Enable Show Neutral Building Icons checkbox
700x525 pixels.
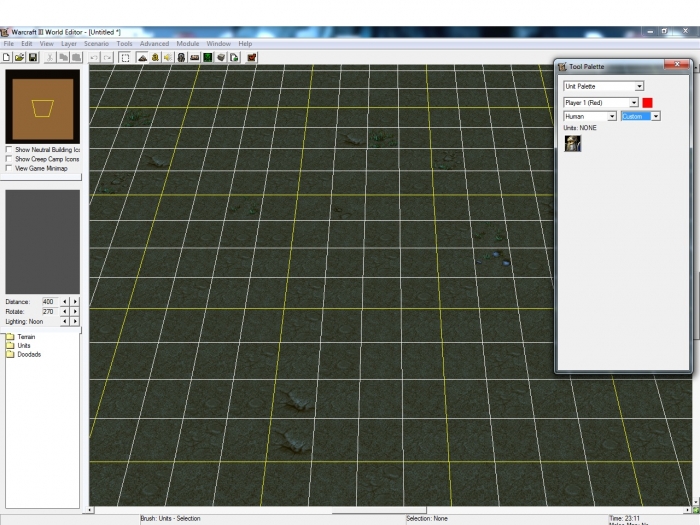pyautogui.click(x=8, y=150)
